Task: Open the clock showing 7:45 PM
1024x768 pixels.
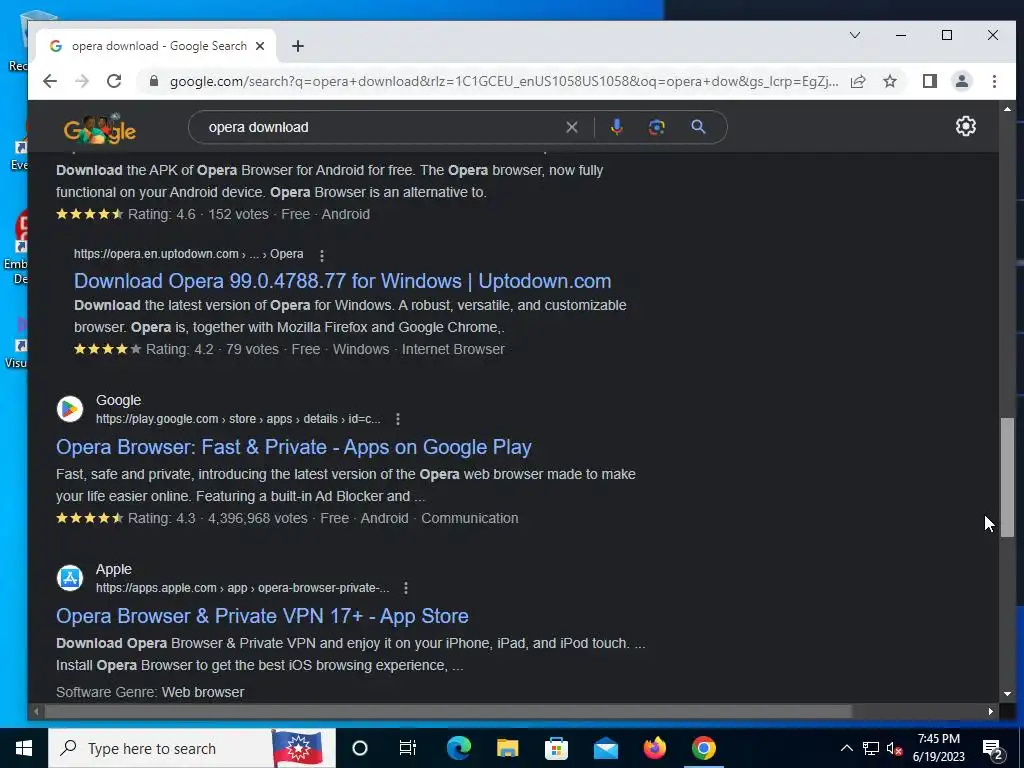Action: coord(938,748)
